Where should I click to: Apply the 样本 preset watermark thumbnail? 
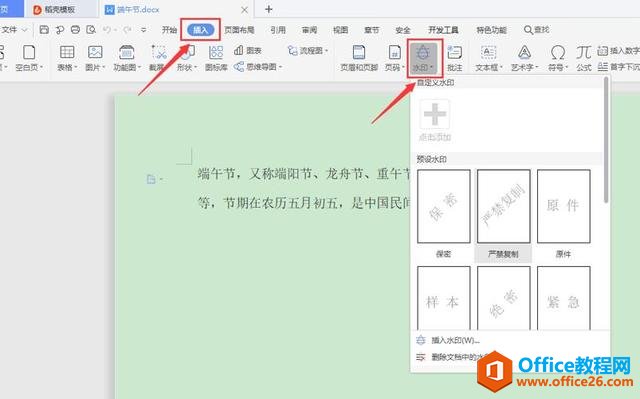pyautogui.click(x=444, y=298)
